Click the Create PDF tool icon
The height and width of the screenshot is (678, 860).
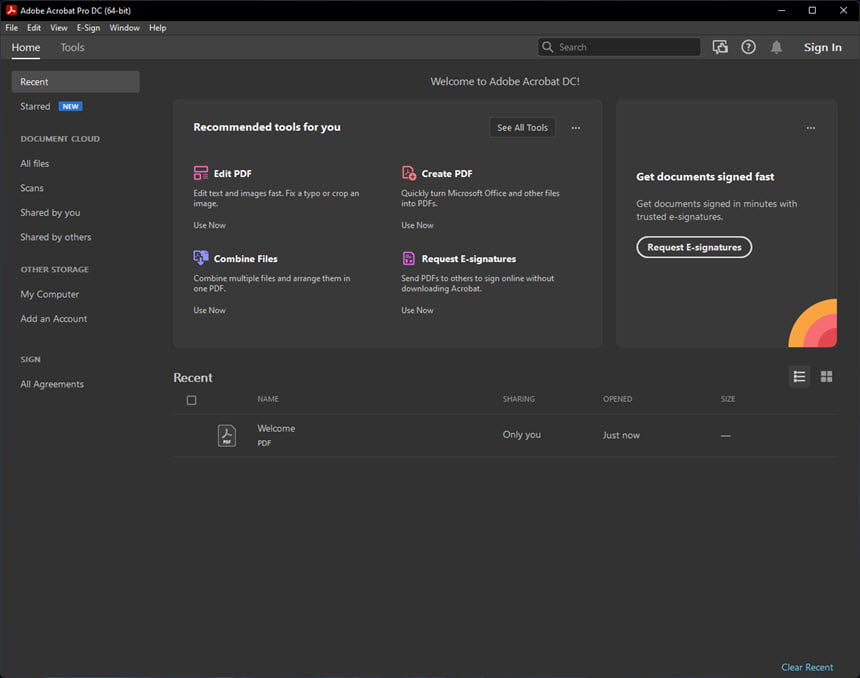(x=409, y=173)
